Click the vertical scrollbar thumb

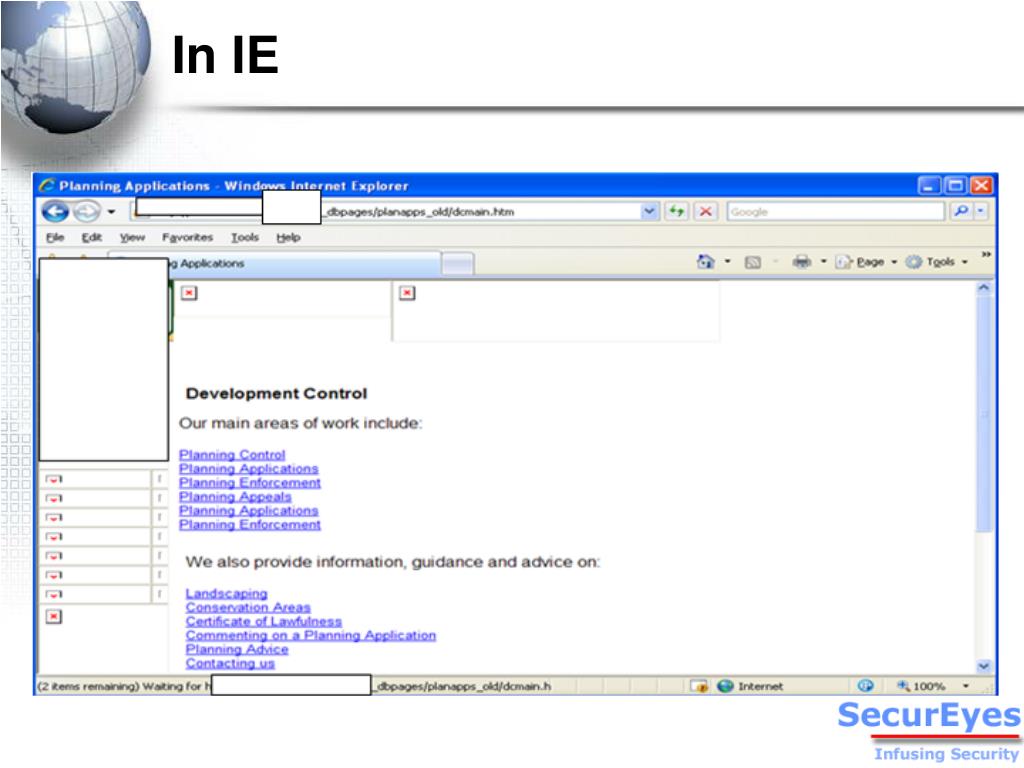pyautogui.click(x=984, y=414)
